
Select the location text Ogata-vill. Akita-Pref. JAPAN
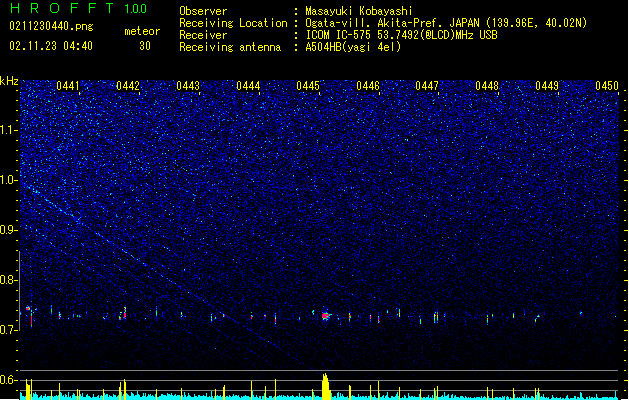[x=392, y=23]
